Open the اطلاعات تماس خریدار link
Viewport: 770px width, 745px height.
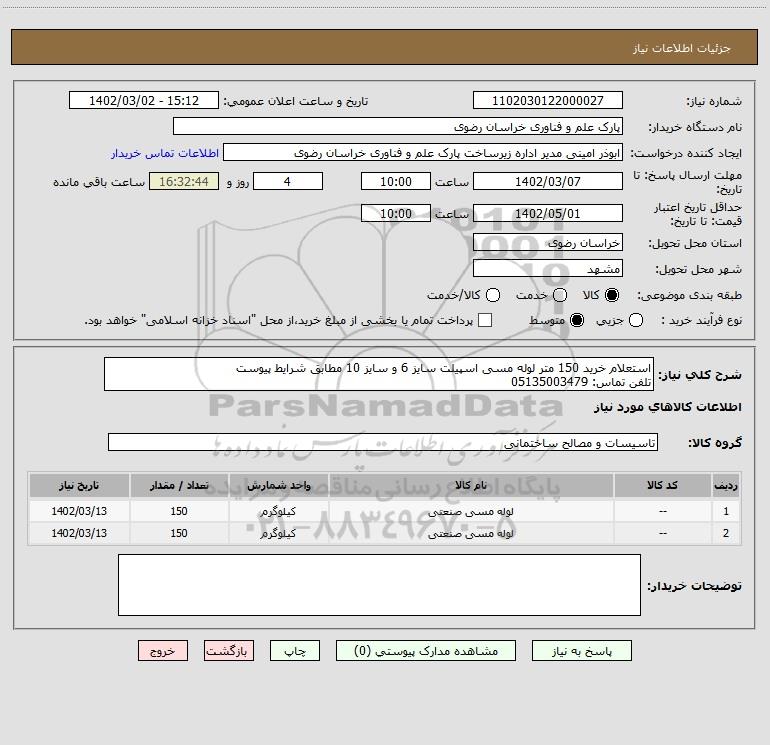click(165, 153)
